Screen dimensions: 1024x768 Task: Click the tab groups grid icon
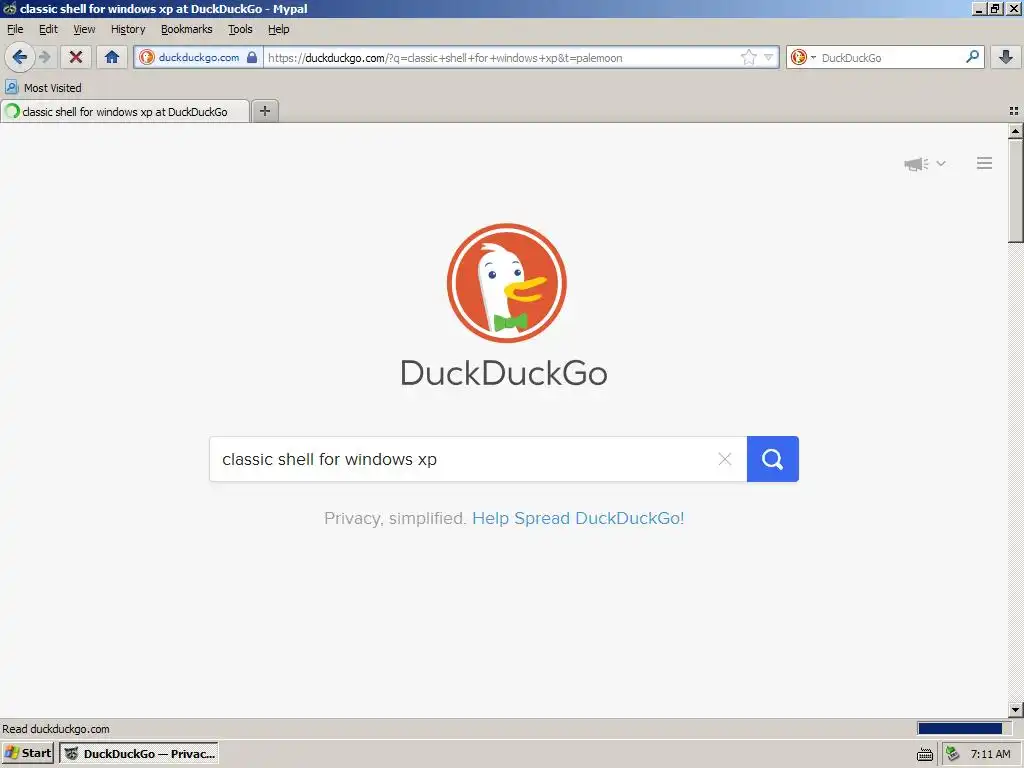coord(1014,112)
